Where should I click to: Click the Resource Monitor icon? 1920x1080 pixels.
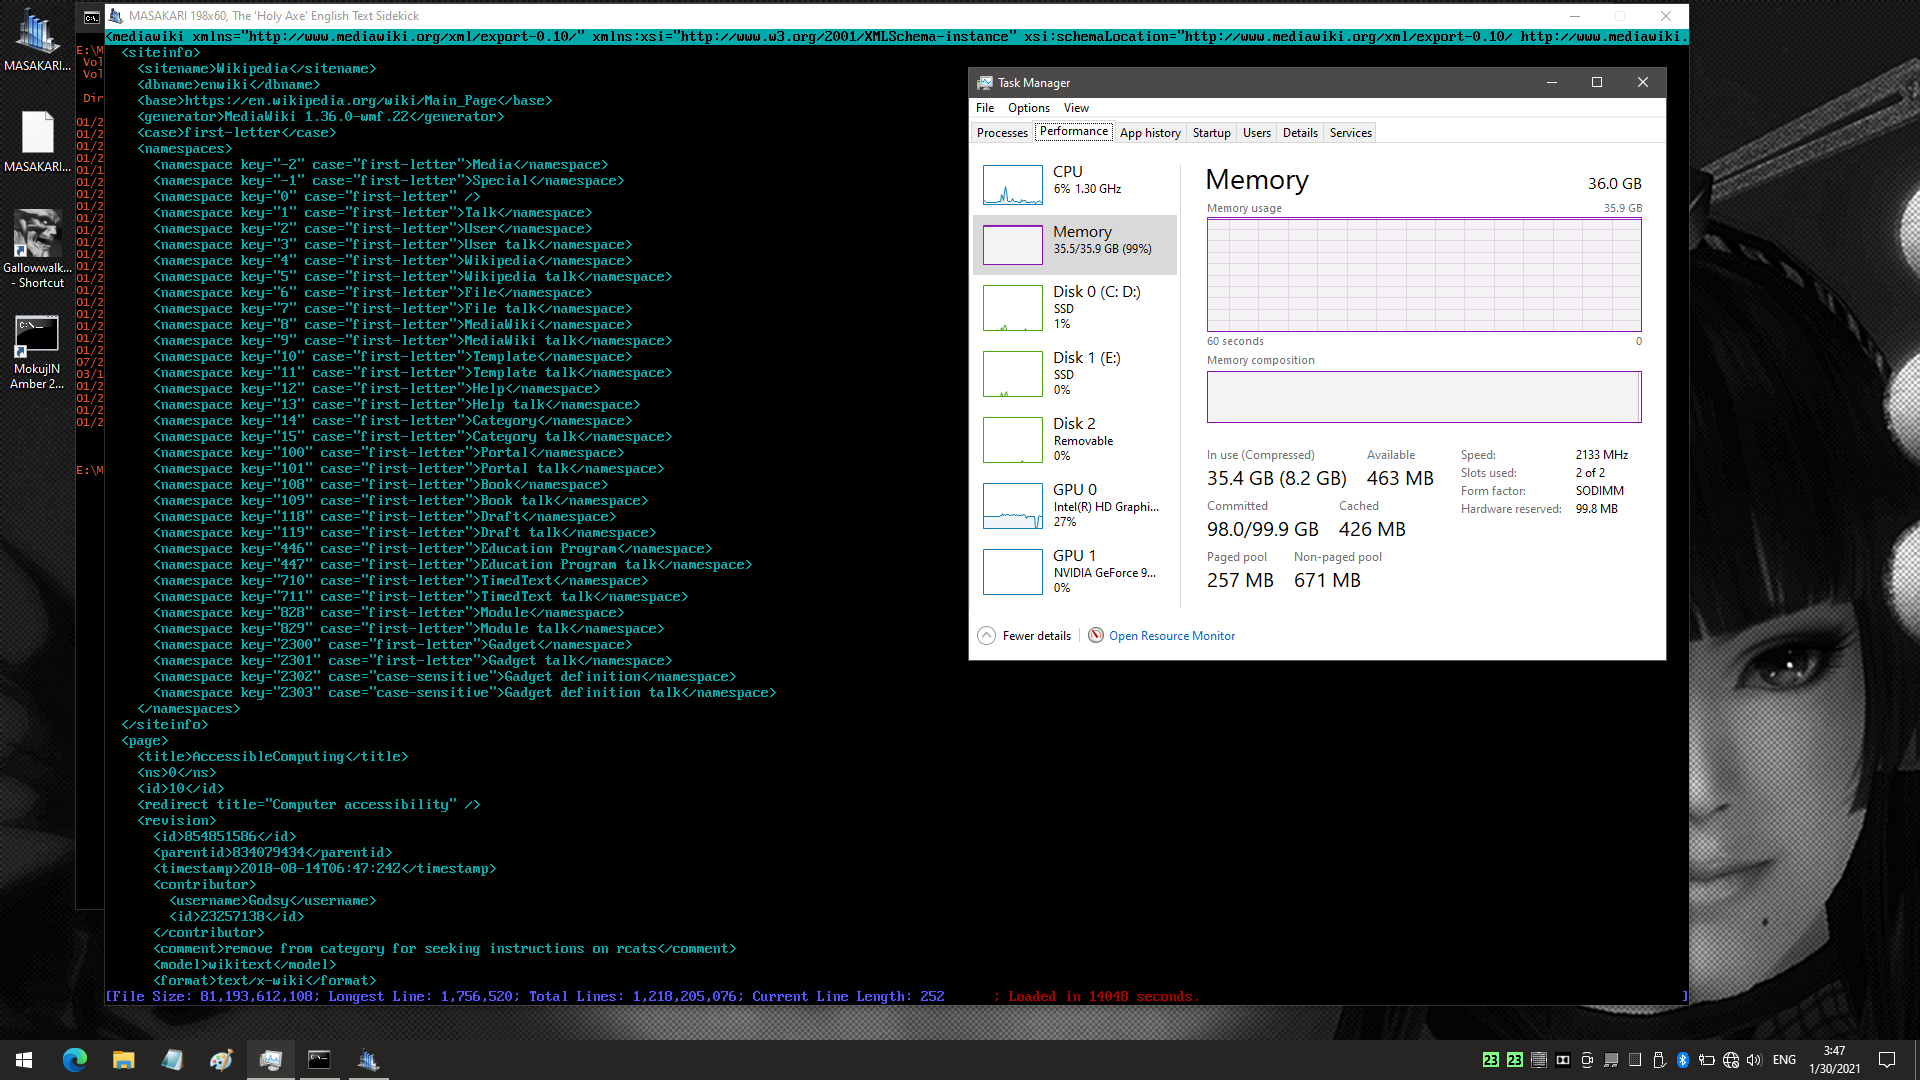[x=1096, y=636]
